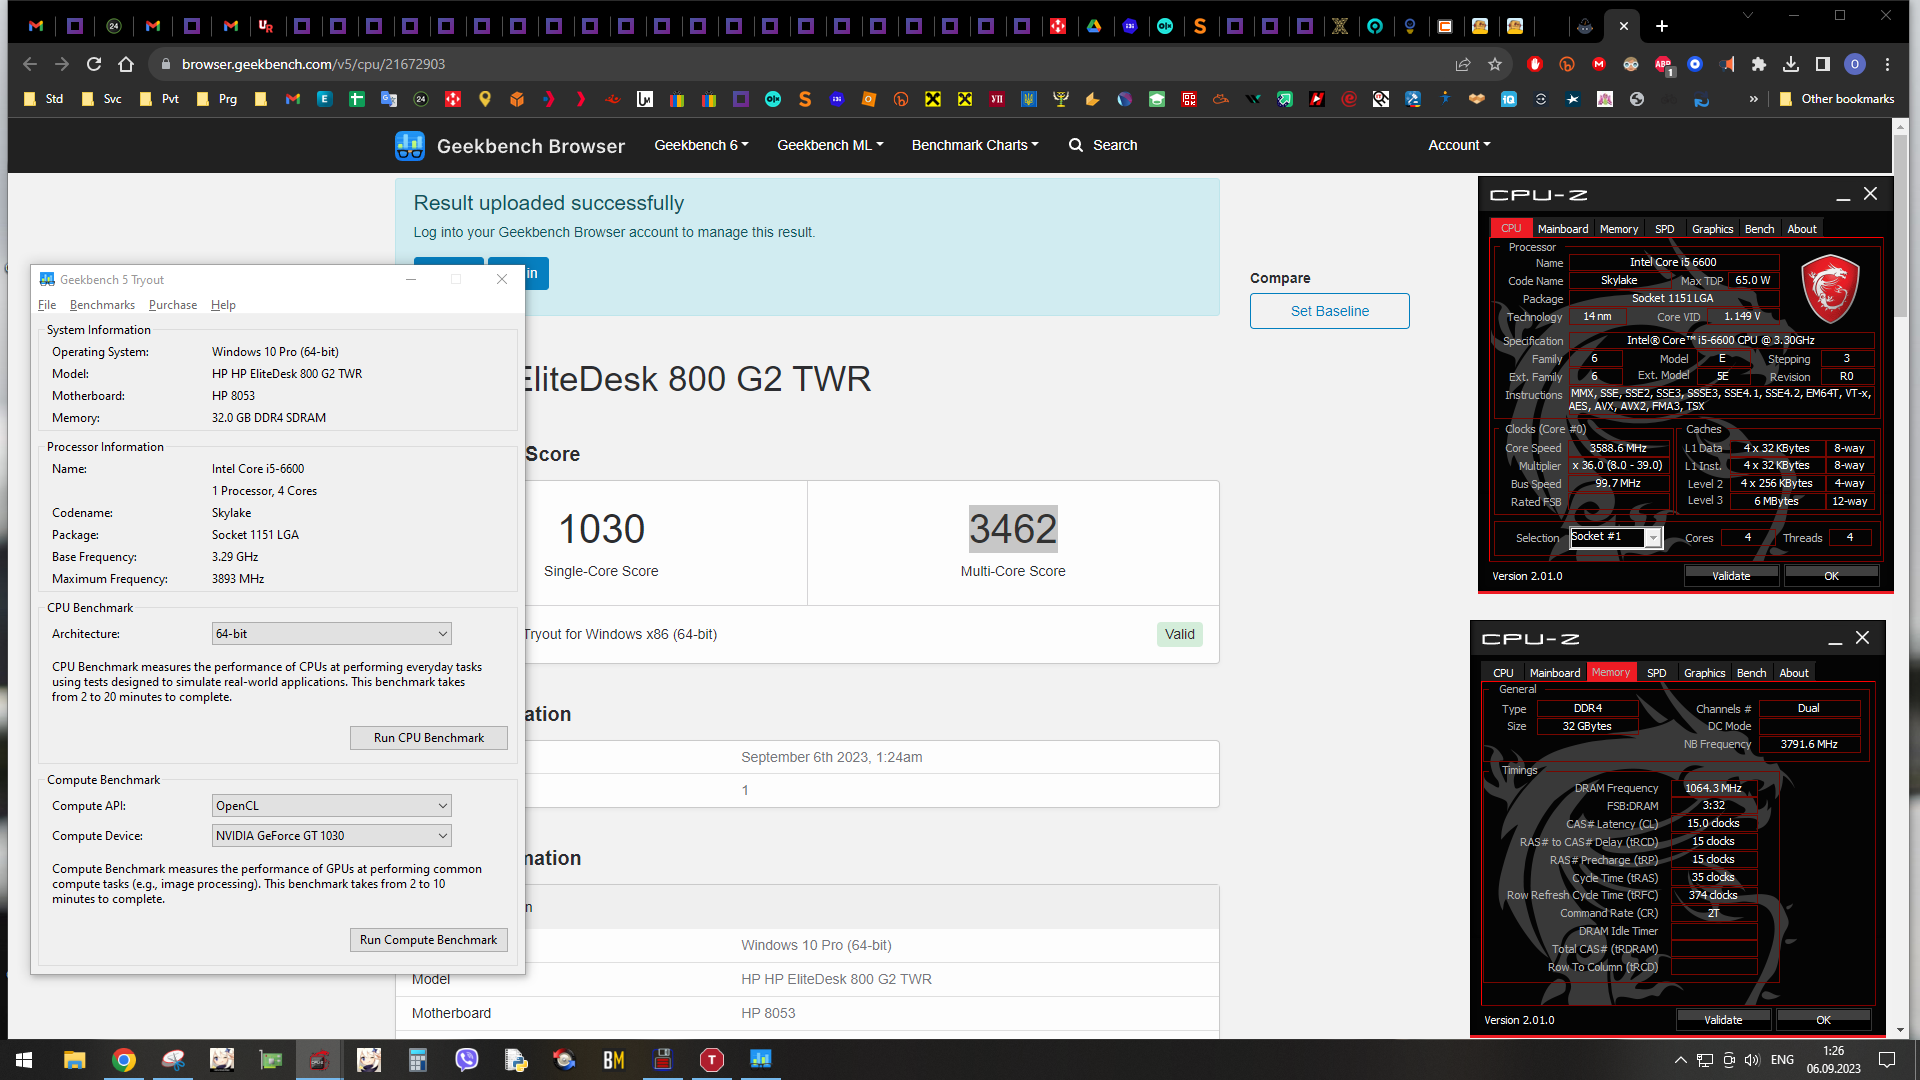This screenshot has height=1080, width=1920.
Task: Open the Architecture 64-bit combo box
Action: tap(332, 634)
